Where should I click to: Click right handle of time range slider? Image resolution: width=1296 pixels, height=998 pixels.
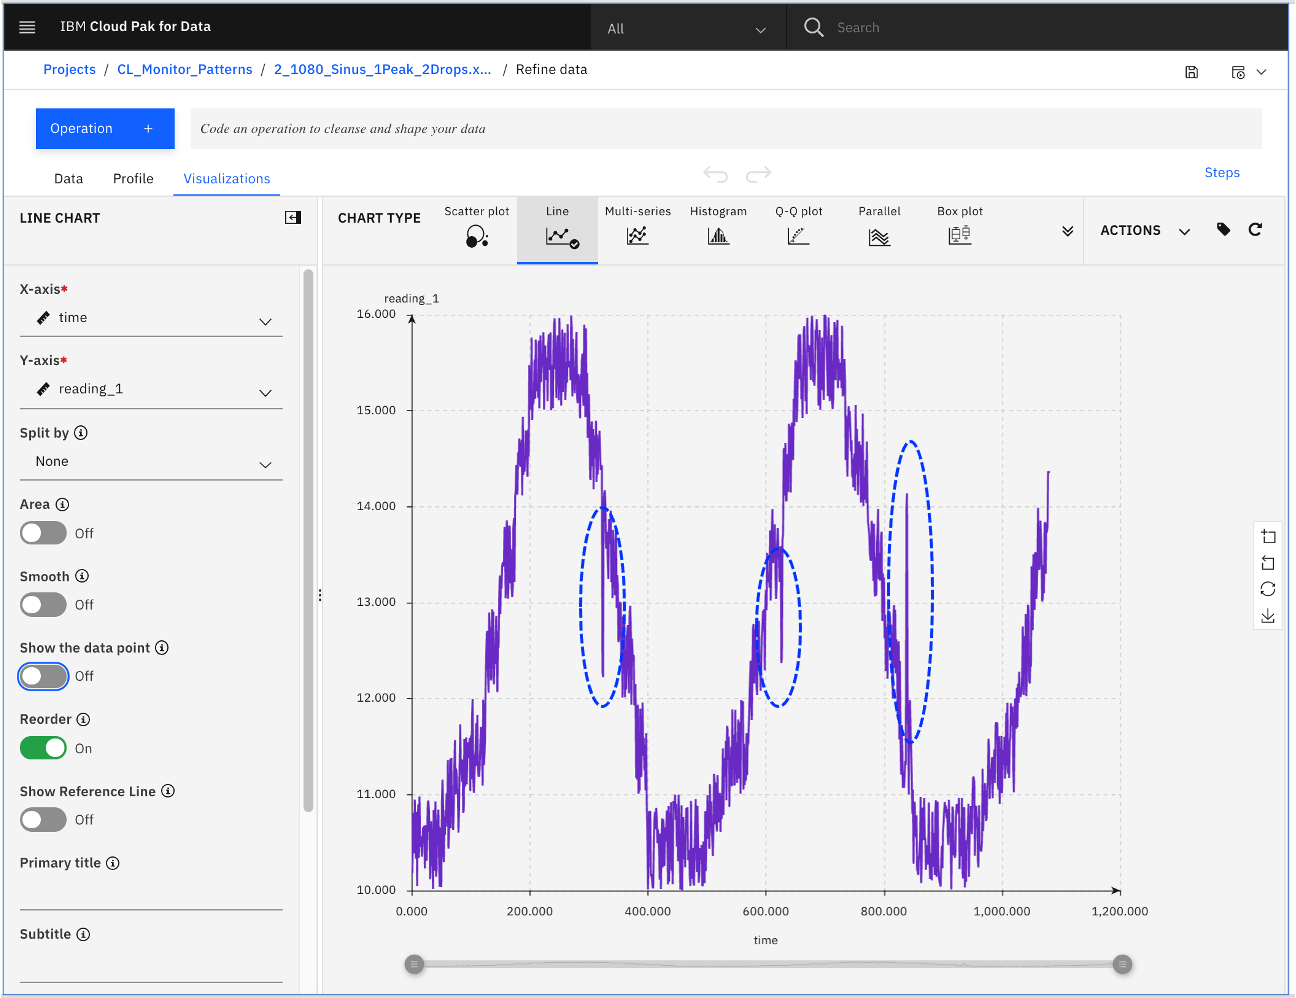(1123, 964)
